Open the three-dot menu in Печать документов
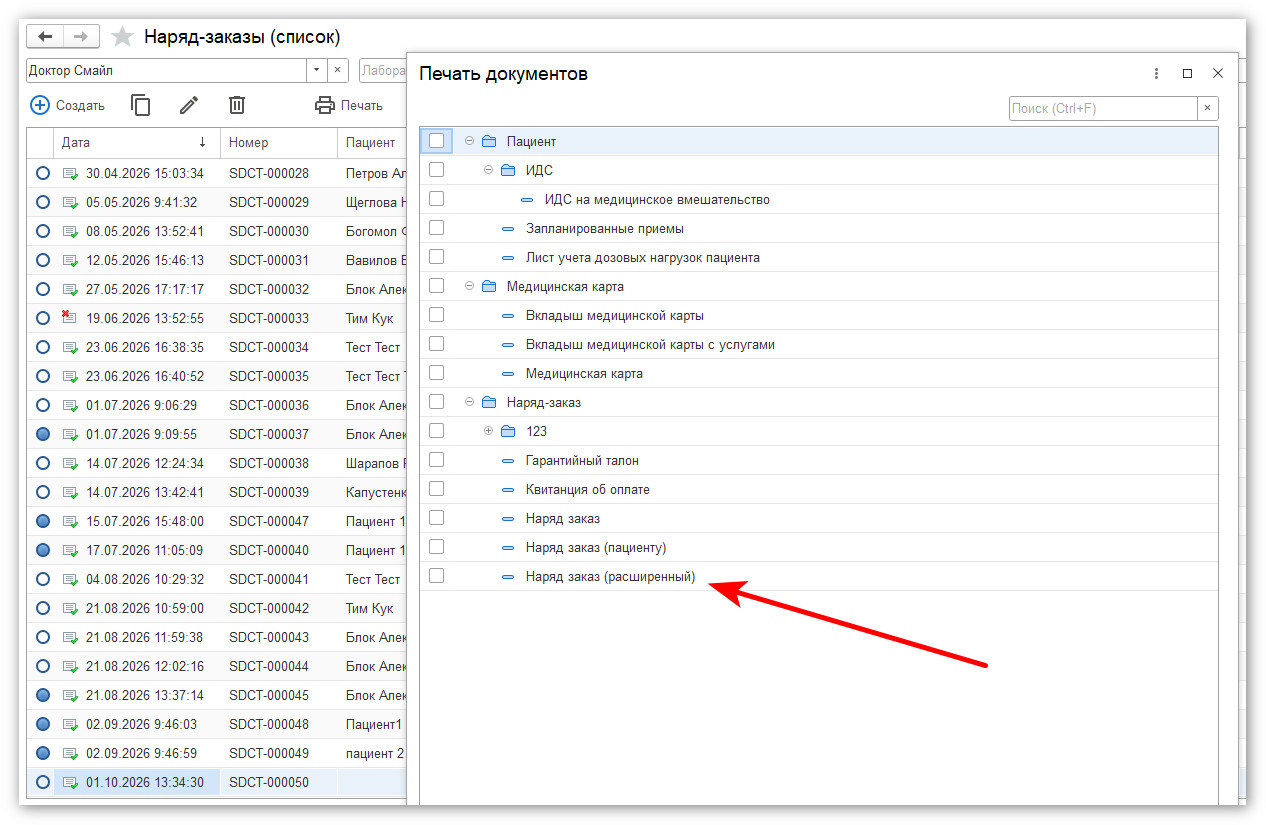1266x825 pixels. click(x=1156, y=74)
